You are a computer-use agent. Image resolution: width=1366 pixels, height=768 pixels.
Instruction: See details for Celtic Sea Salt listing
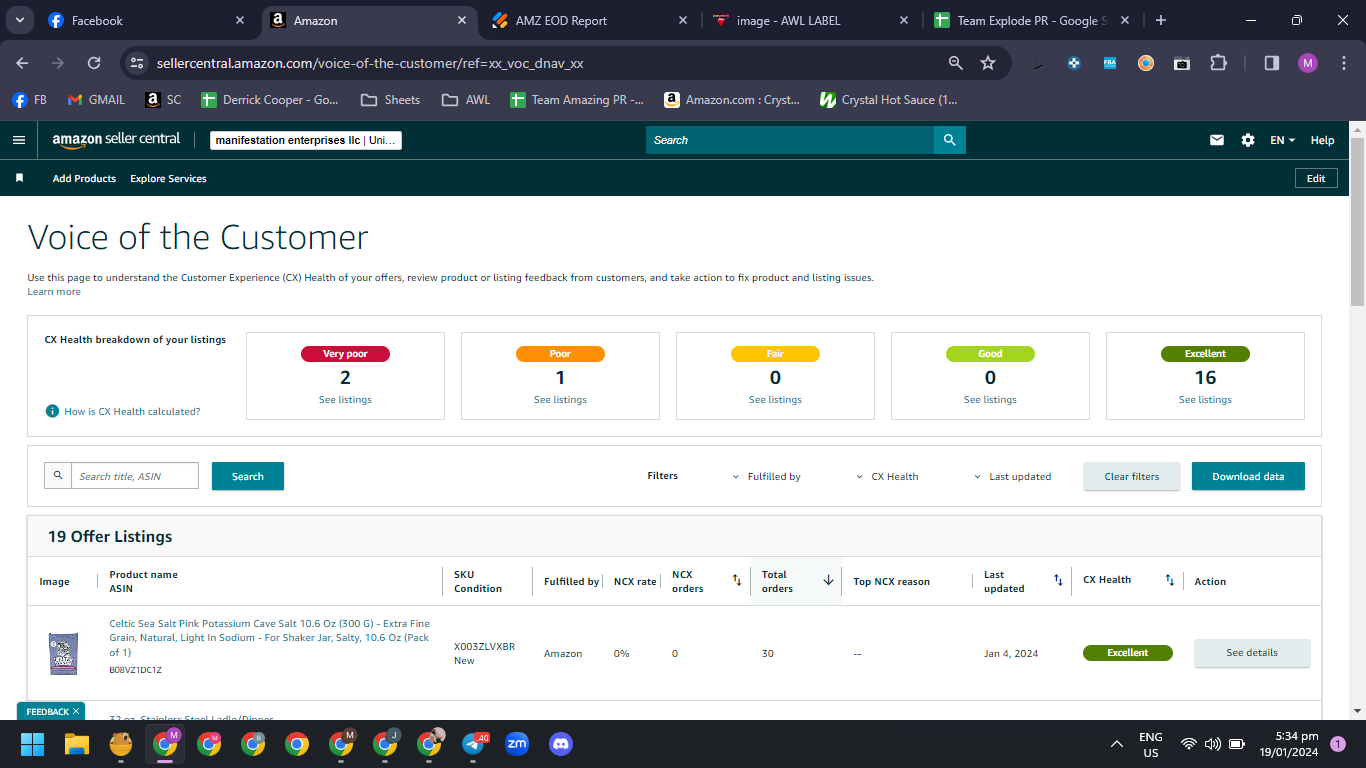point(1252,653)
